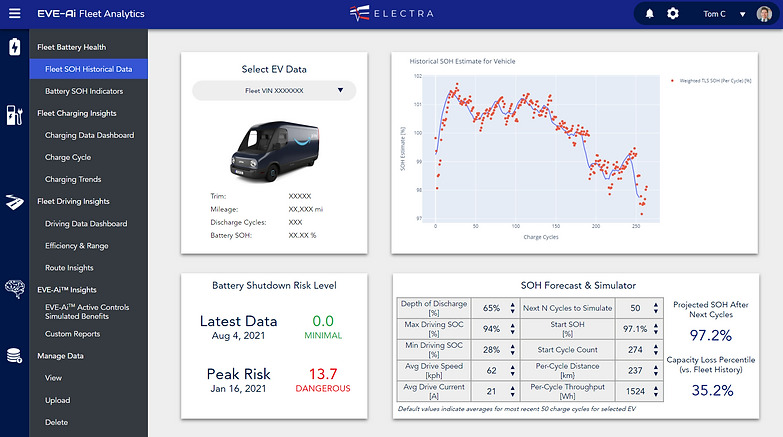Adjust Min Driving SOC stepper arrows
This screenshot has width=783, height=437.
[512, 350]
